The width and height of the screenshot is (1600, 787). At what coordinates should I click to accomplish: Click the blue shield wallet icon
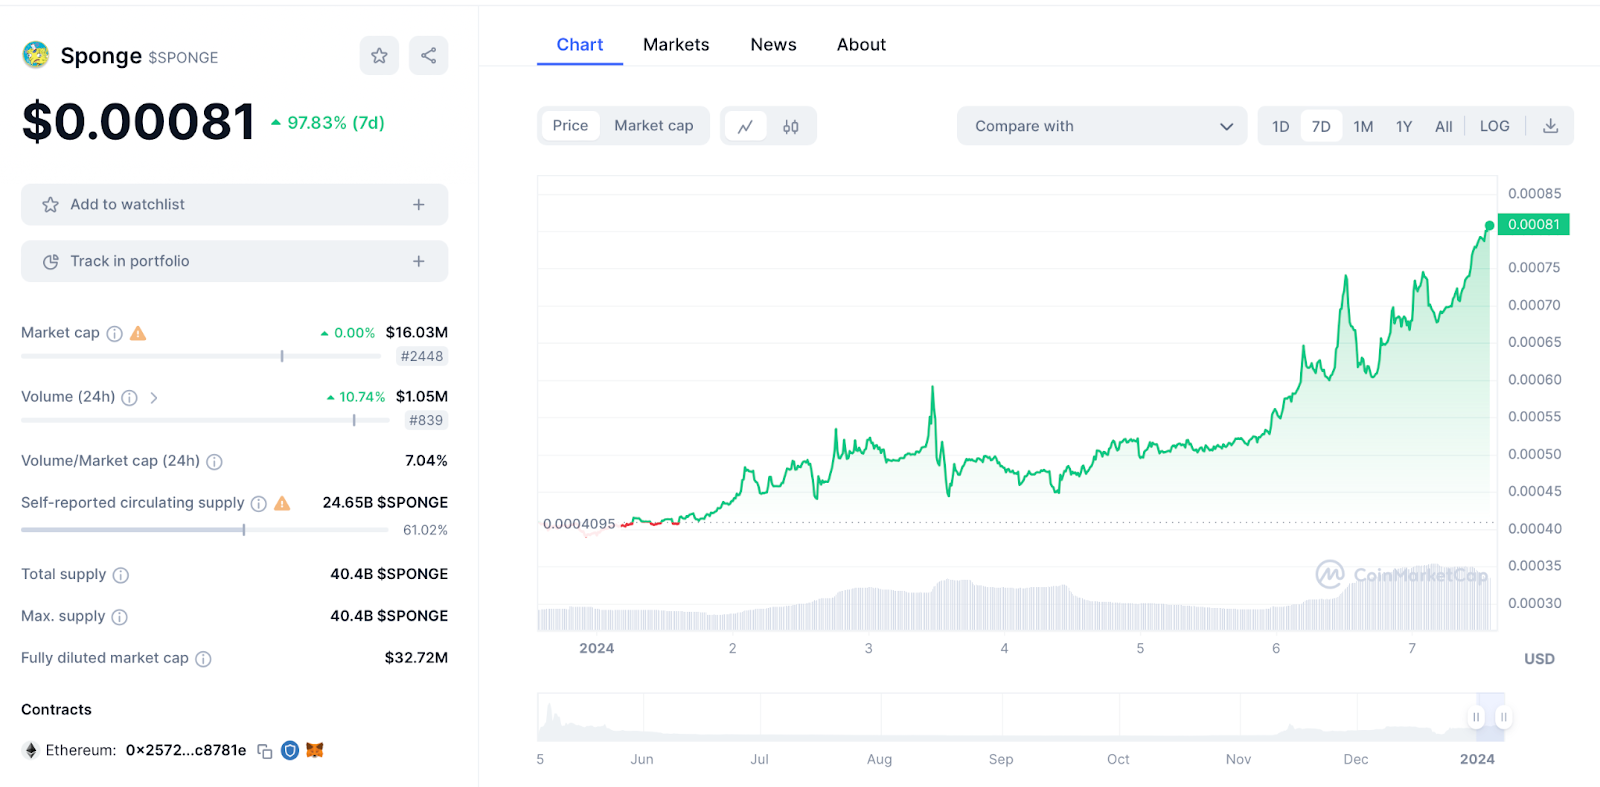(x=290, y=750)
